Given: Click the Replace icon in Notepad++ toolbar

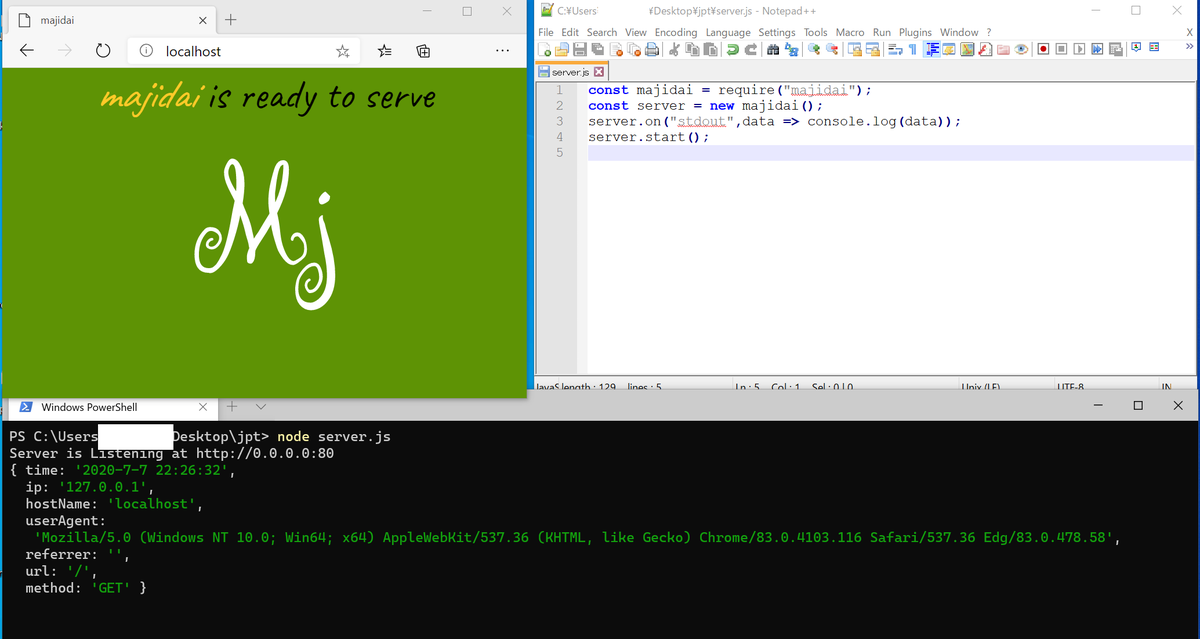Looking at the screenshot, I should [791, 48].
